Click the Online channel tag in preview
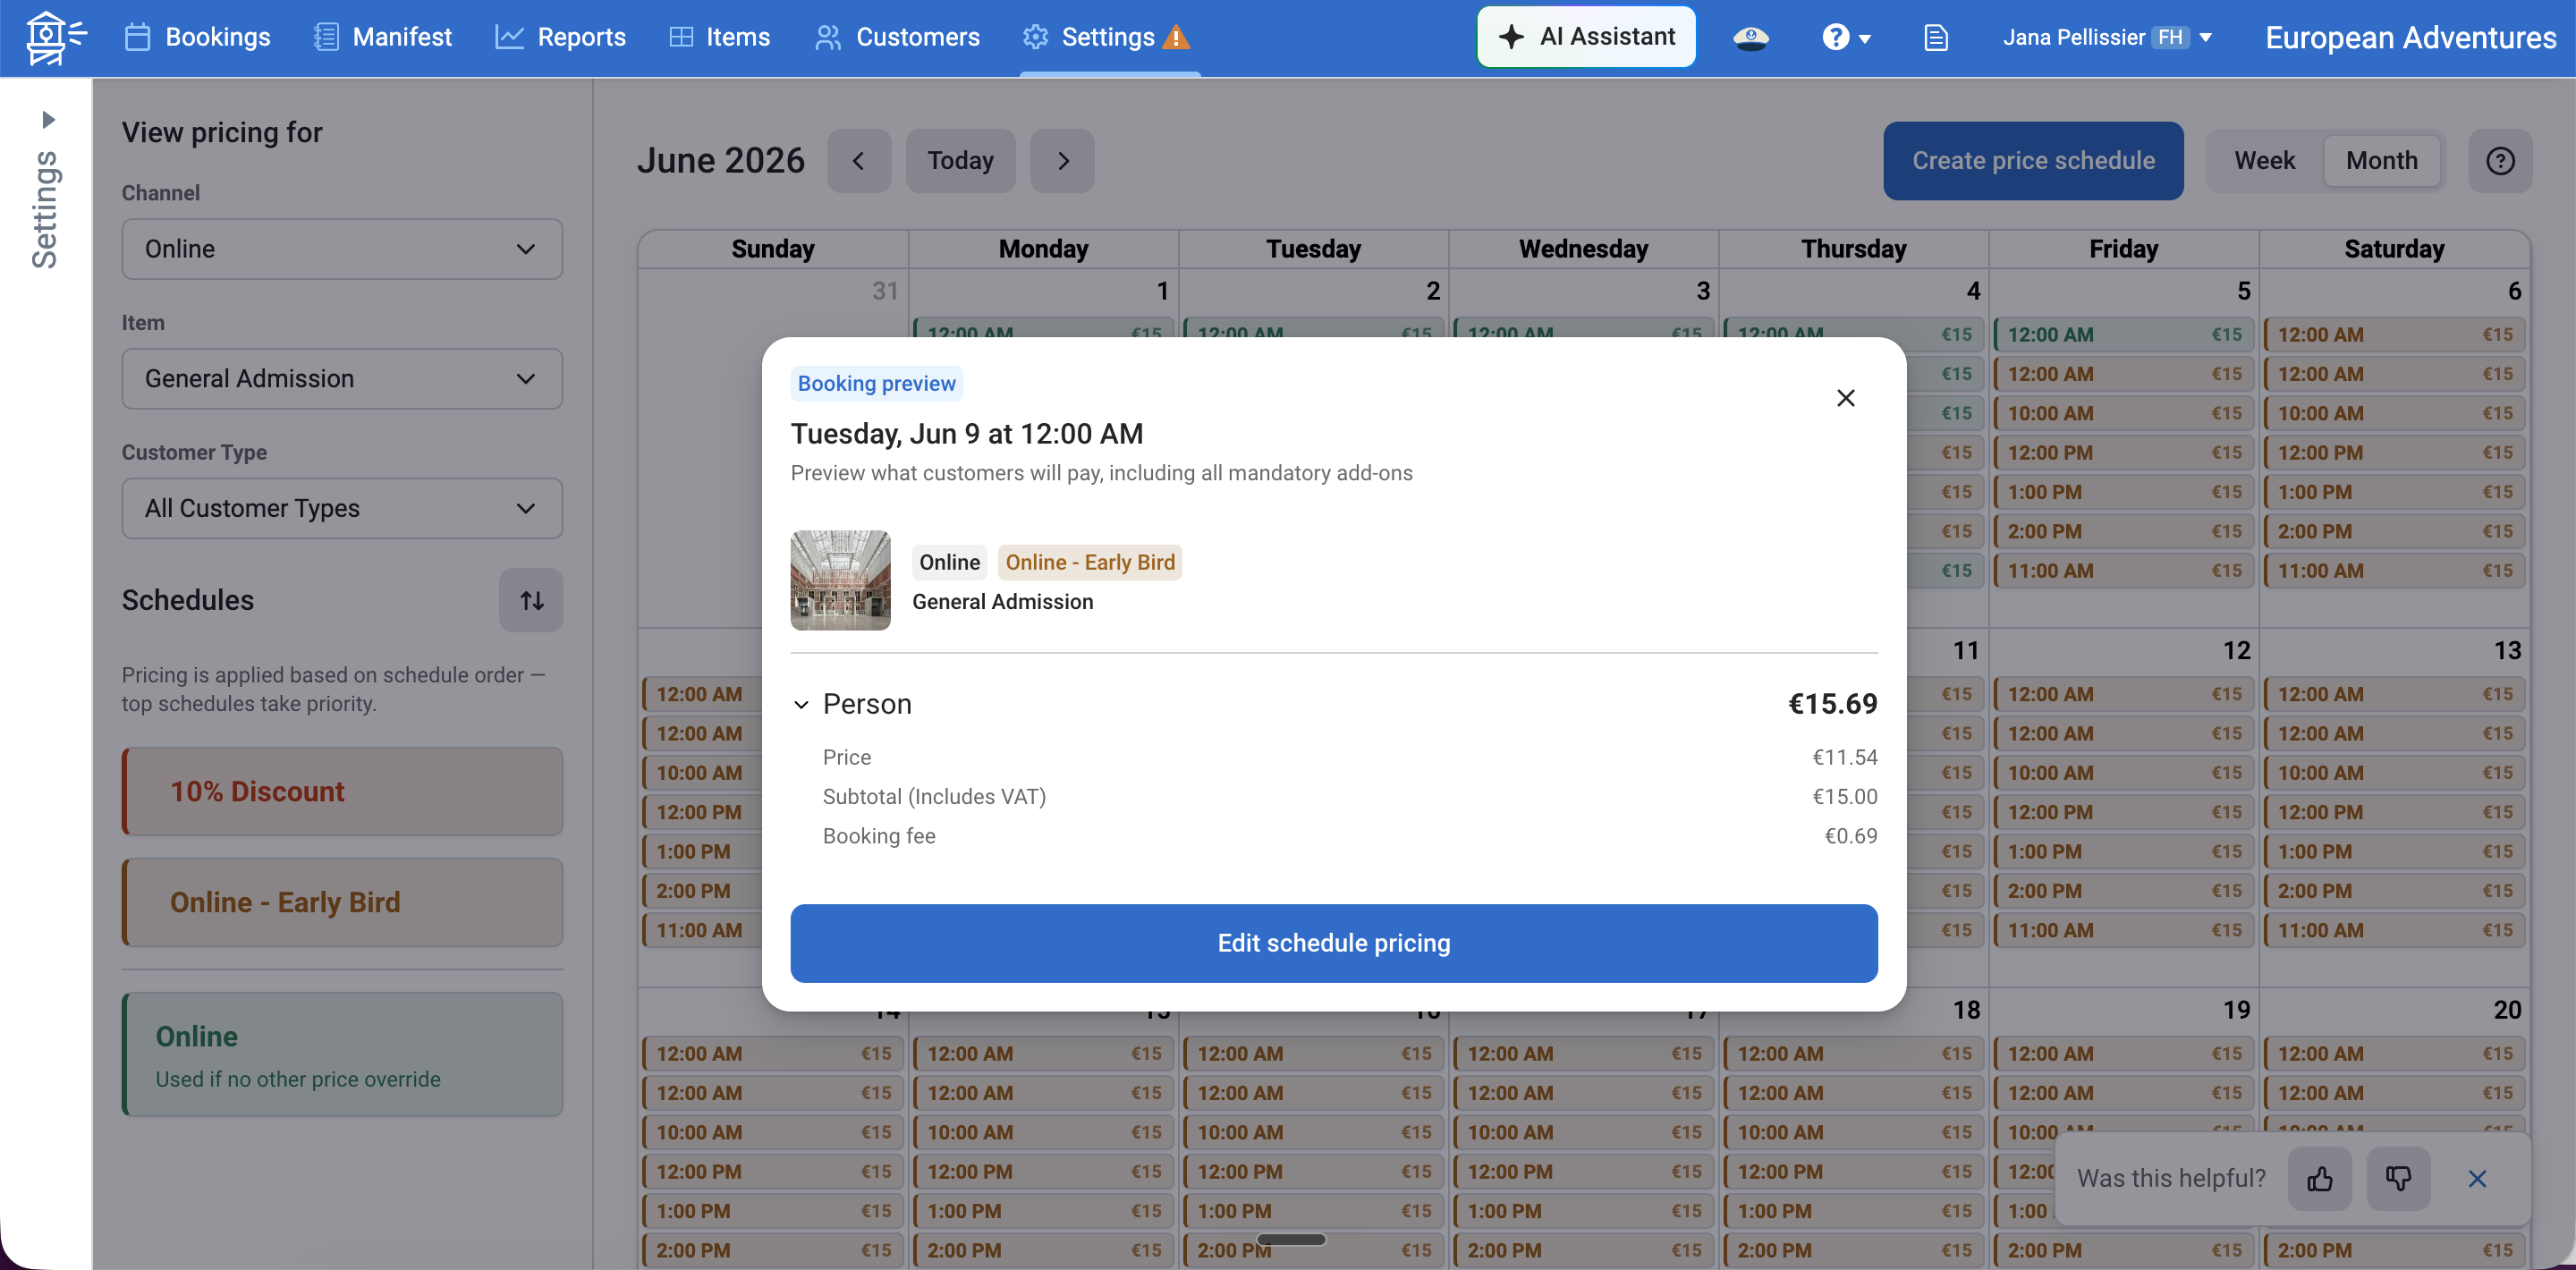Screen dimensions: 2576x1270 tap(949, 562)
